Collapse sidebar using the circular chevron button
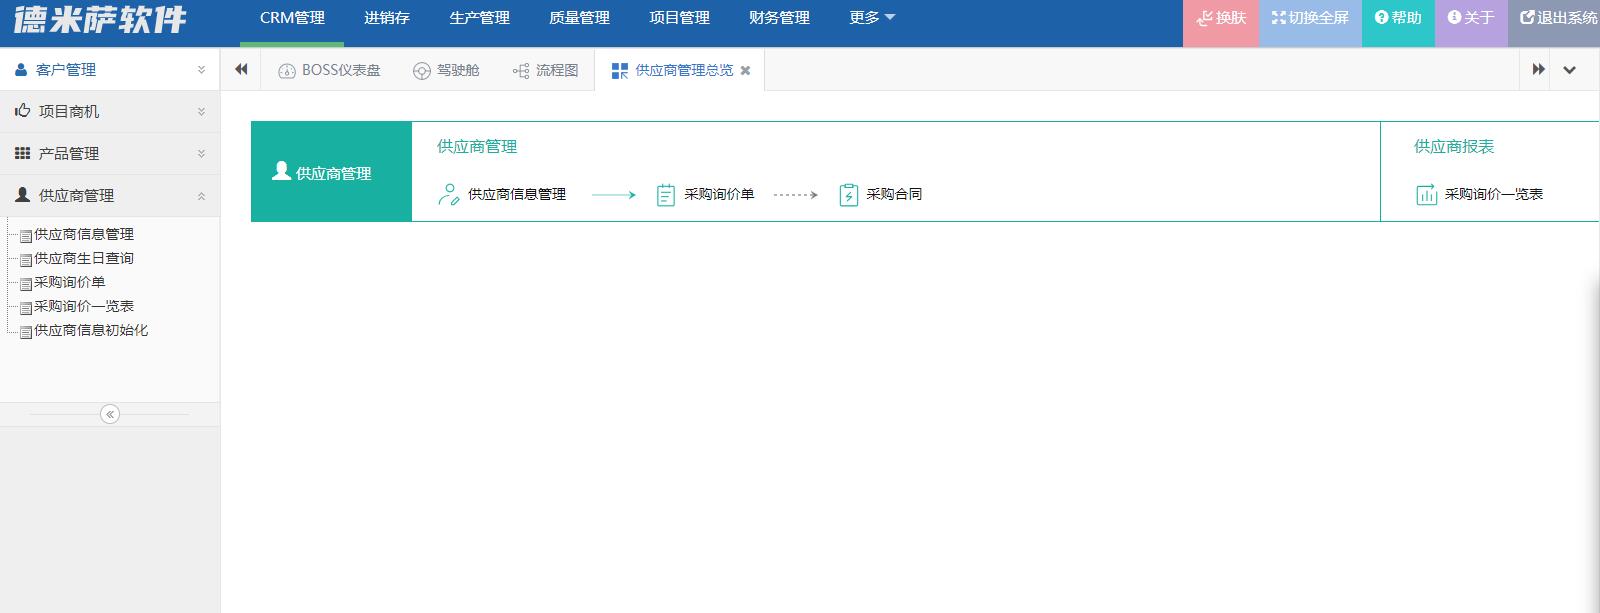This screenshot has height=613, width=1600. coord(110,414)
